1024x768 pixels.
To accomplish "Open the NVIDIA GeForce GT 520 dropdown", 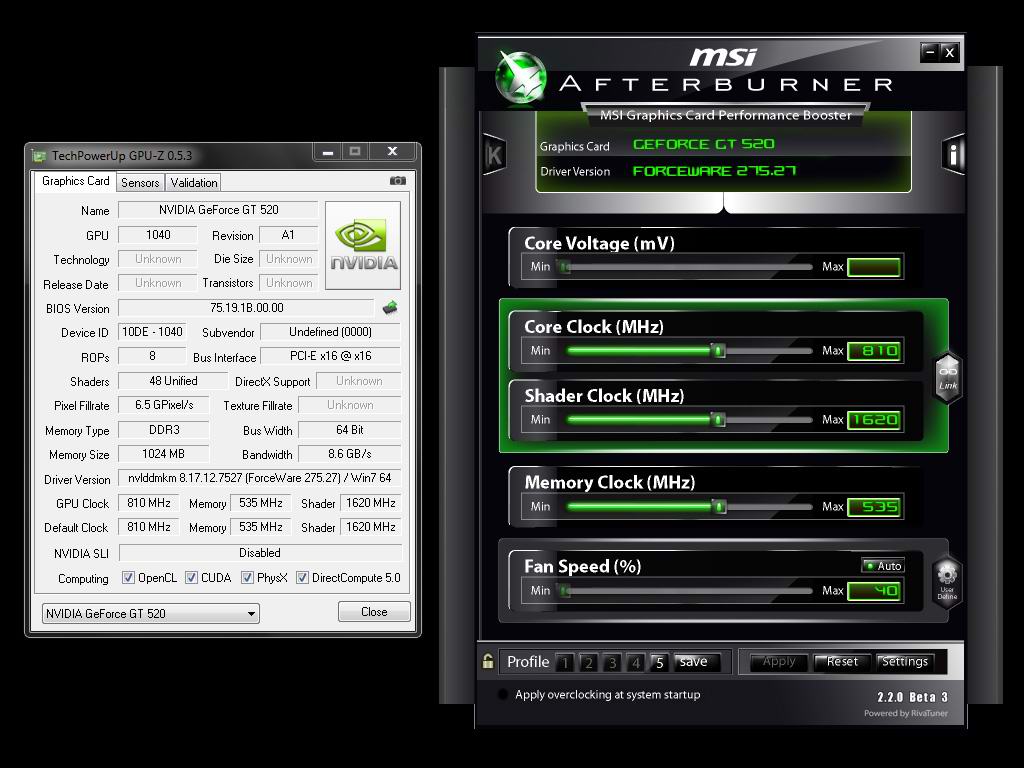I will point(150,613).
